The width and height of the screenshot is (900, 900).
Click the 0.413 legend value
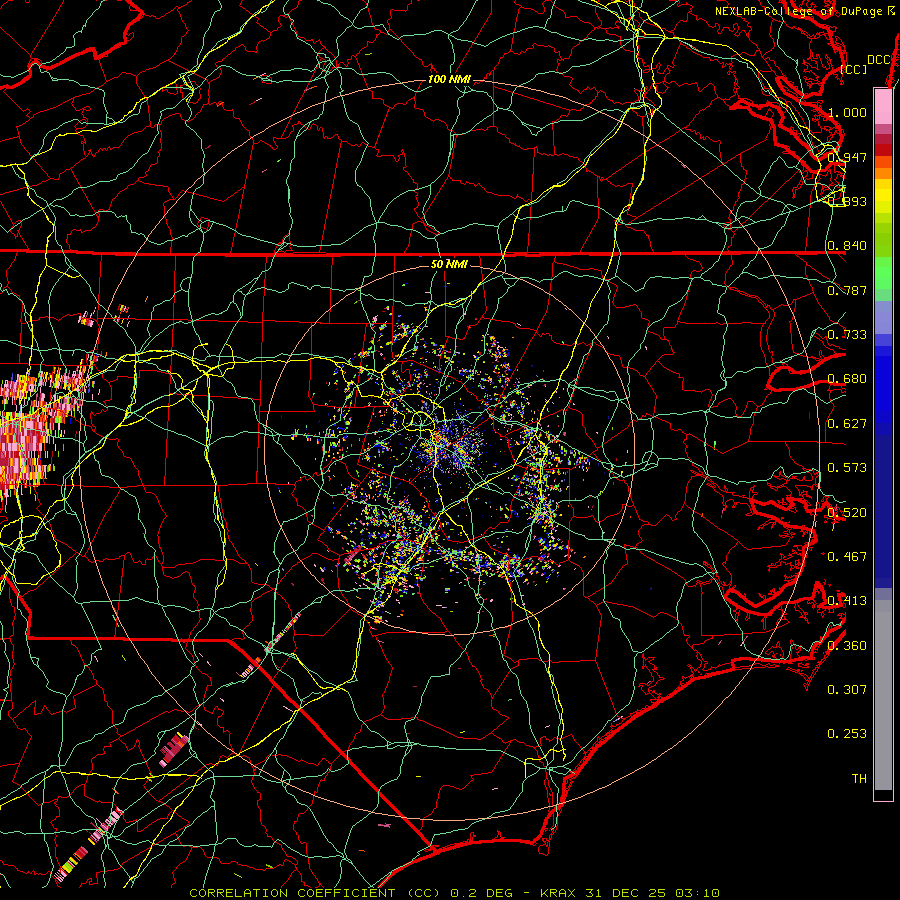(847, 601)
